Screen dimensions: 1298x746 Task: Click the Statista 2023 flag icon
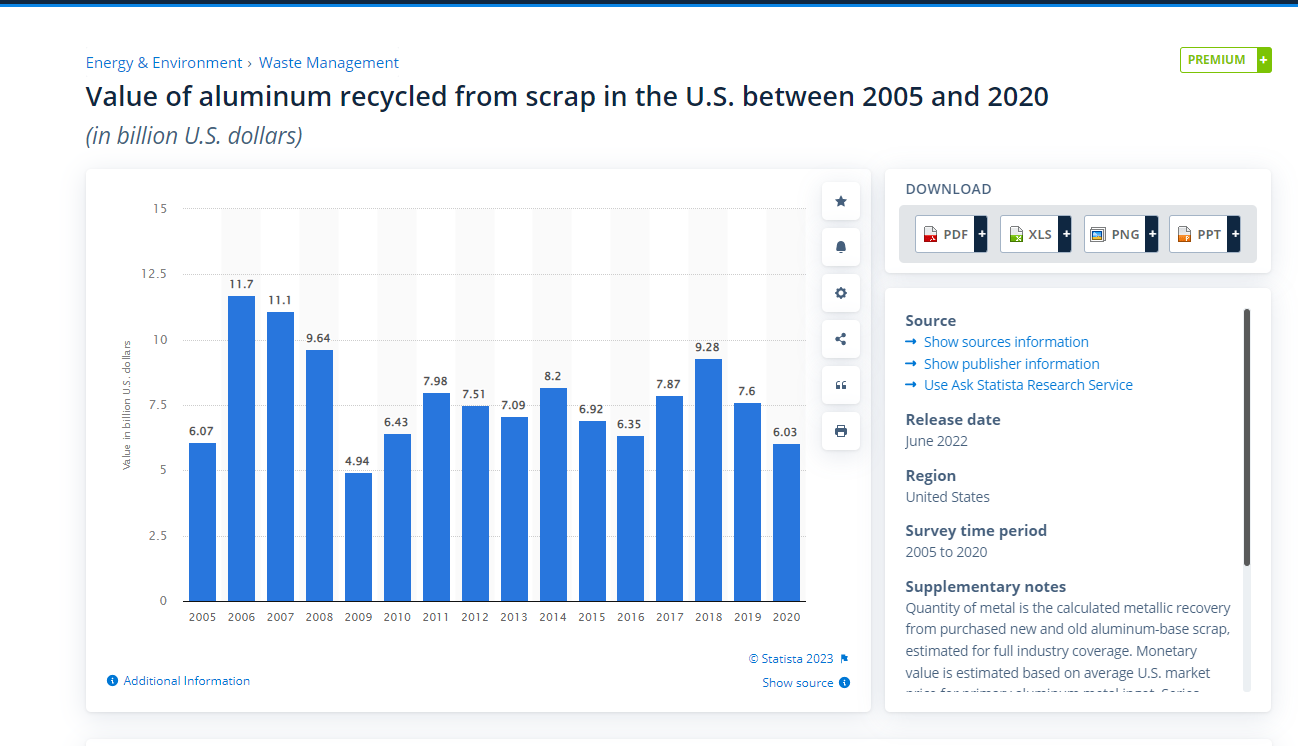pos(844,659)
